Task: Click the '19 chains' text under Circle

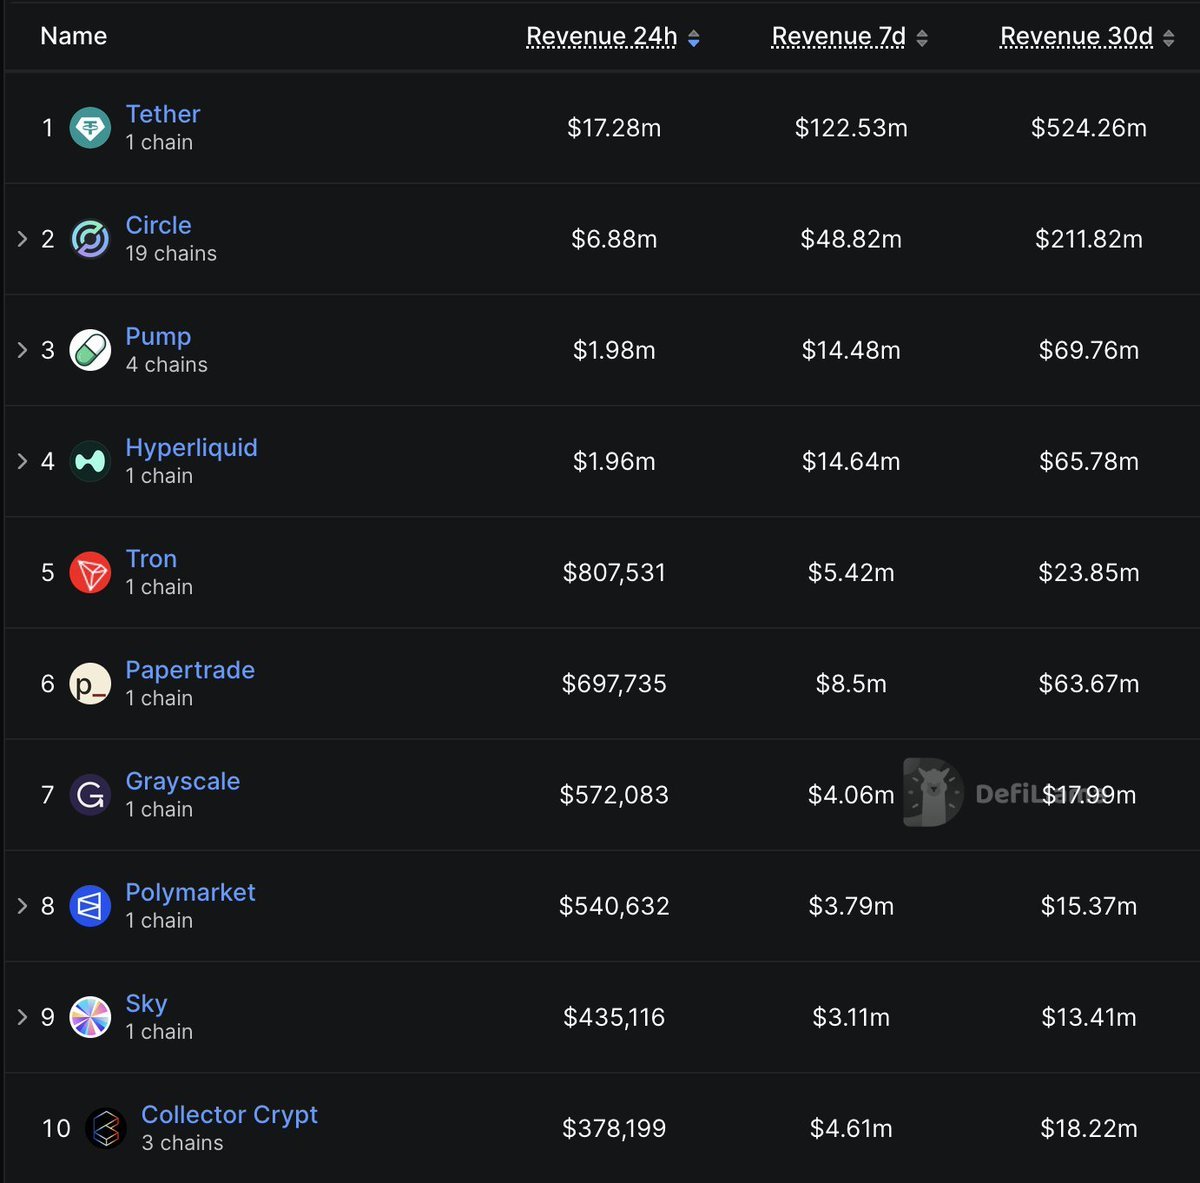Action: point(171,254)
